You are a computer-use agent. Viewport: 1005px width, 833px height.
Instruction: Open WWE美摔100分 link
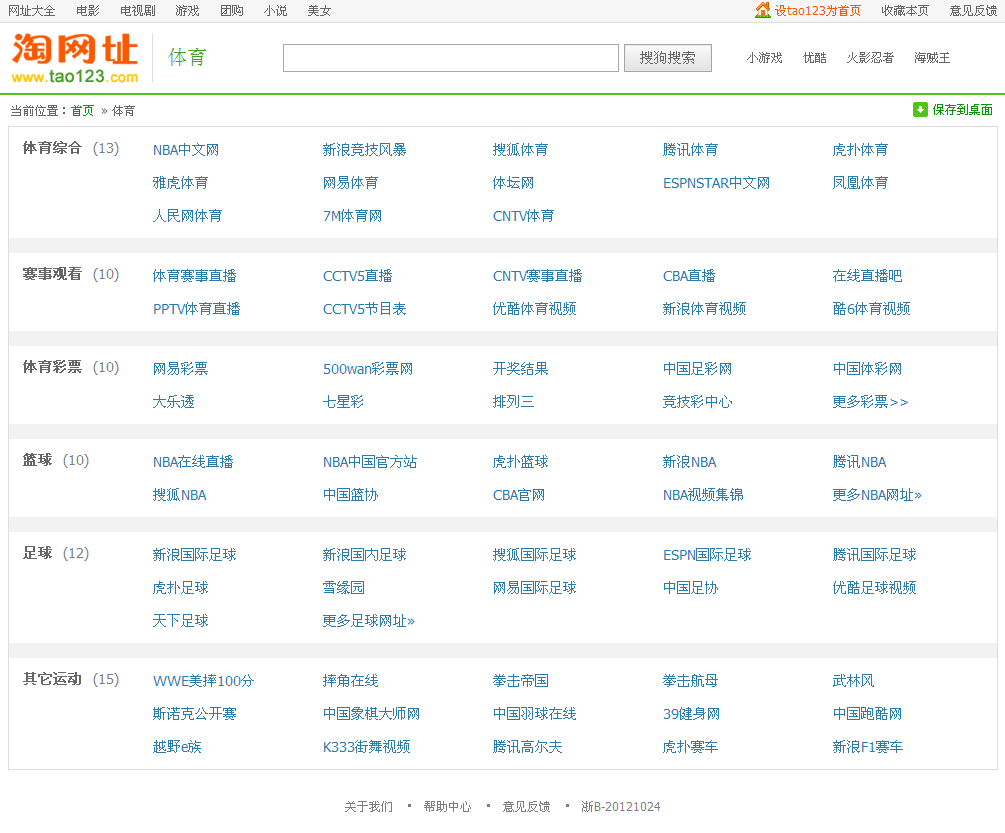[203, 681]
